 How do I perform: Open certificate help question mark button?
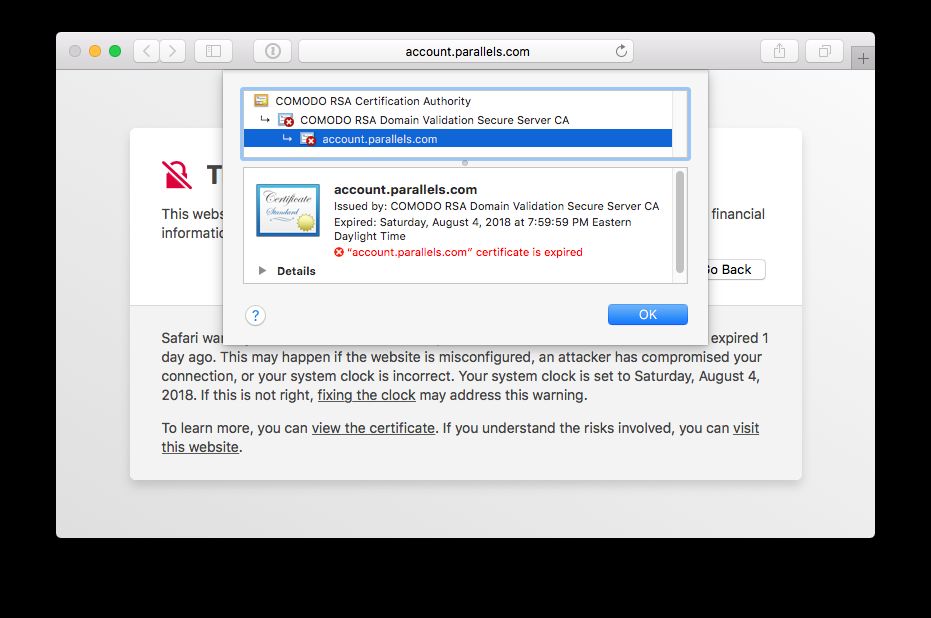click(x=255, y=315)
